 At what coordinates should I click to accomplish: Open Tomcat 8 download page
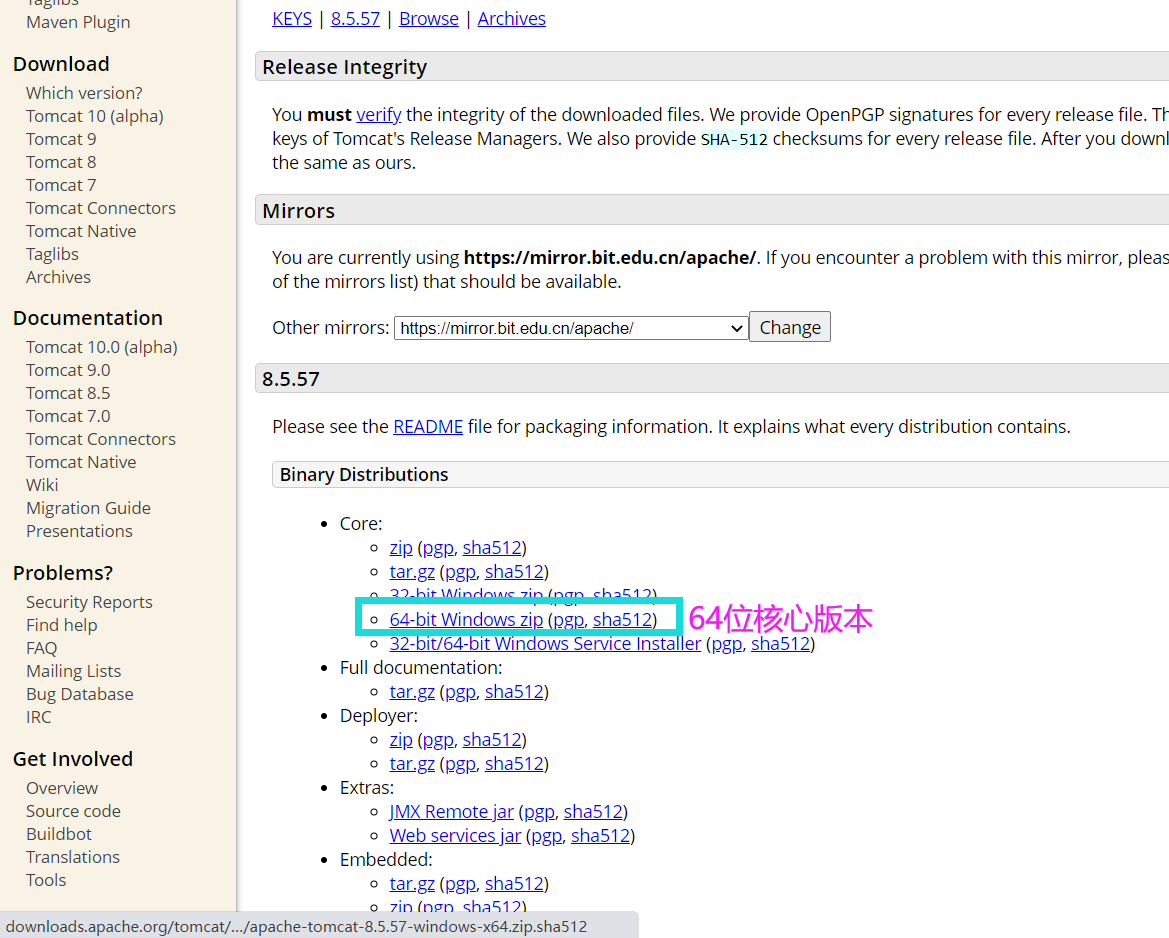point(61,163)
